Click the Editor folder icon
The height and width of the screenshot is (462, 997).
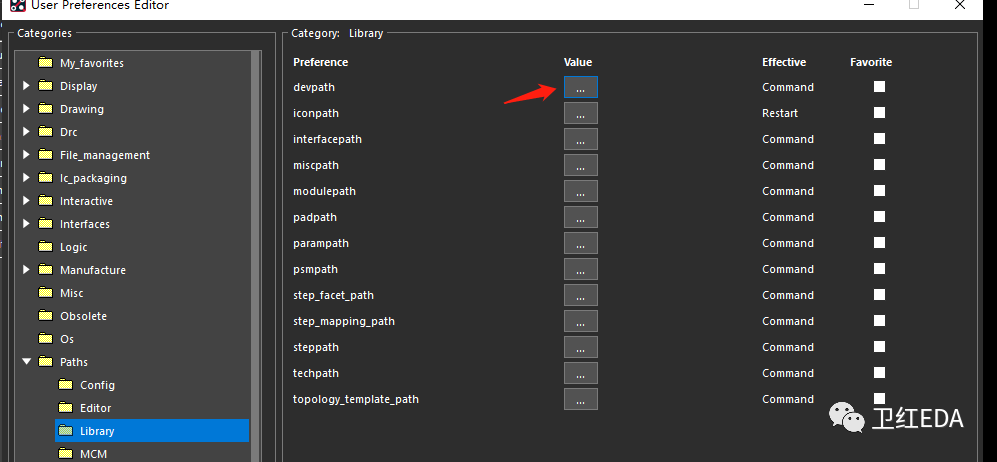pos(66,408)
